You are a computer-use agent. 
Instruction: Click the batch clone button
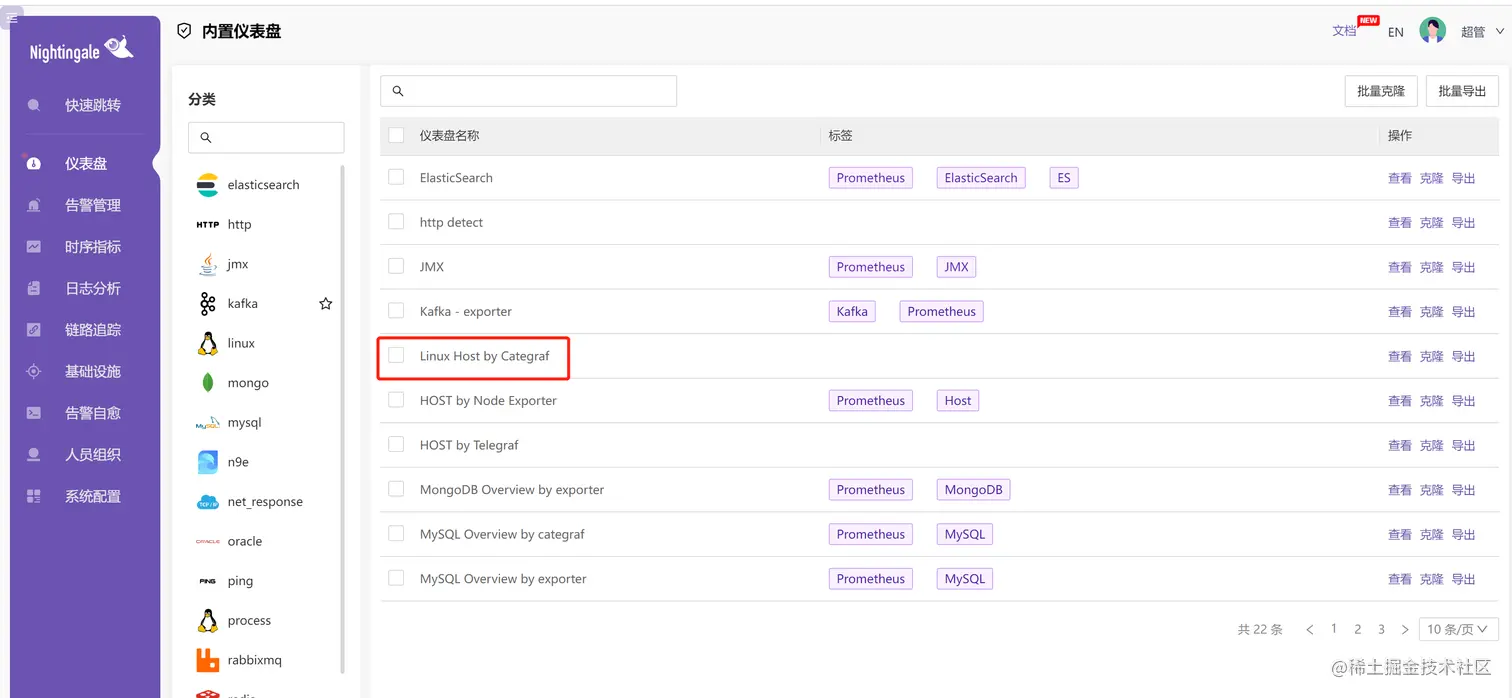click(1381, 91)
